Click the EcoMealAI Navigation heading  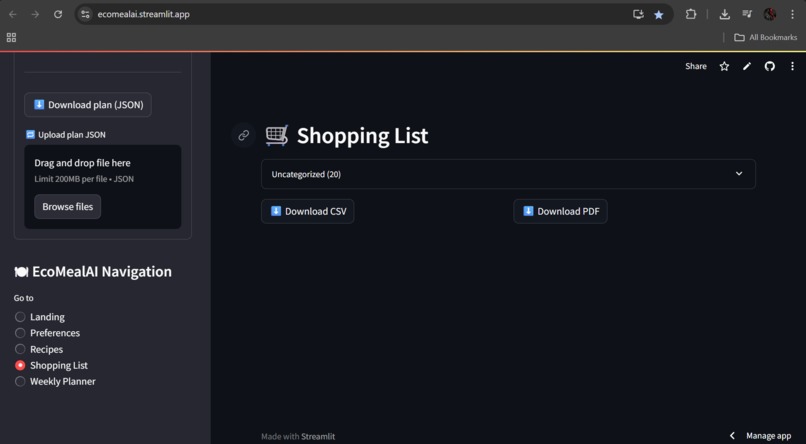93,271
